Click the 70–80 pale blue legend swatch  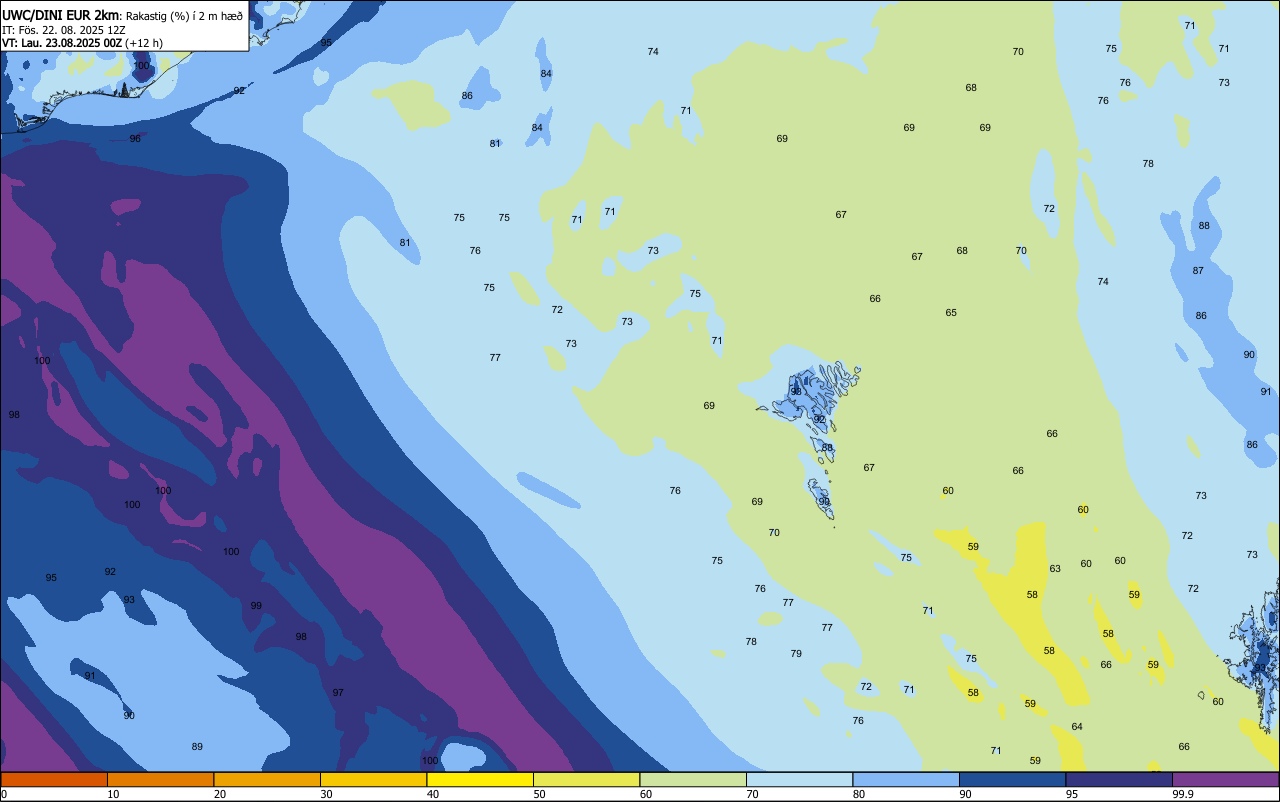pos(799,779)
